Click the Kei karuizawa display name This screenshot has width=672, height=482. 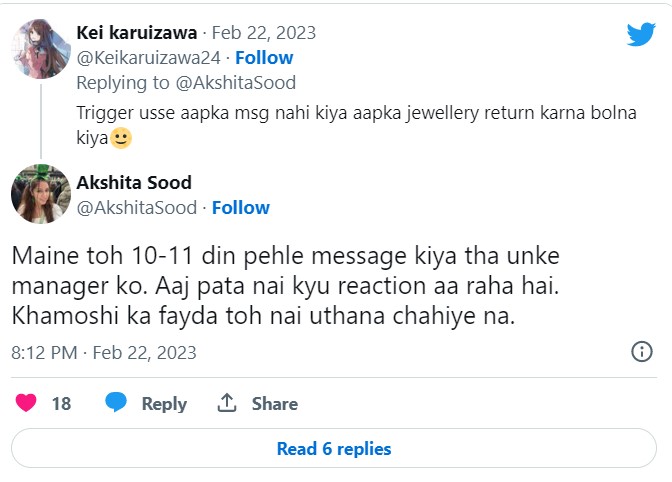pos(137,32)
